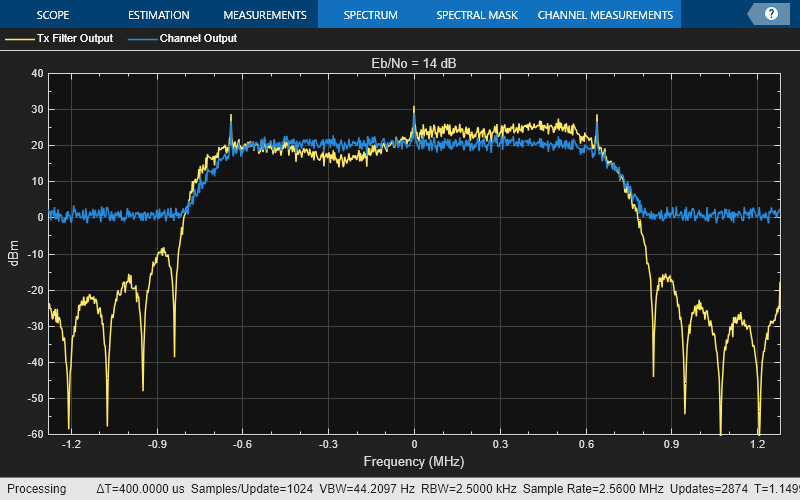Screen dimensions: 800x500
Task: Open the Spectral Mask tab
Action: [x=476, y=15]
